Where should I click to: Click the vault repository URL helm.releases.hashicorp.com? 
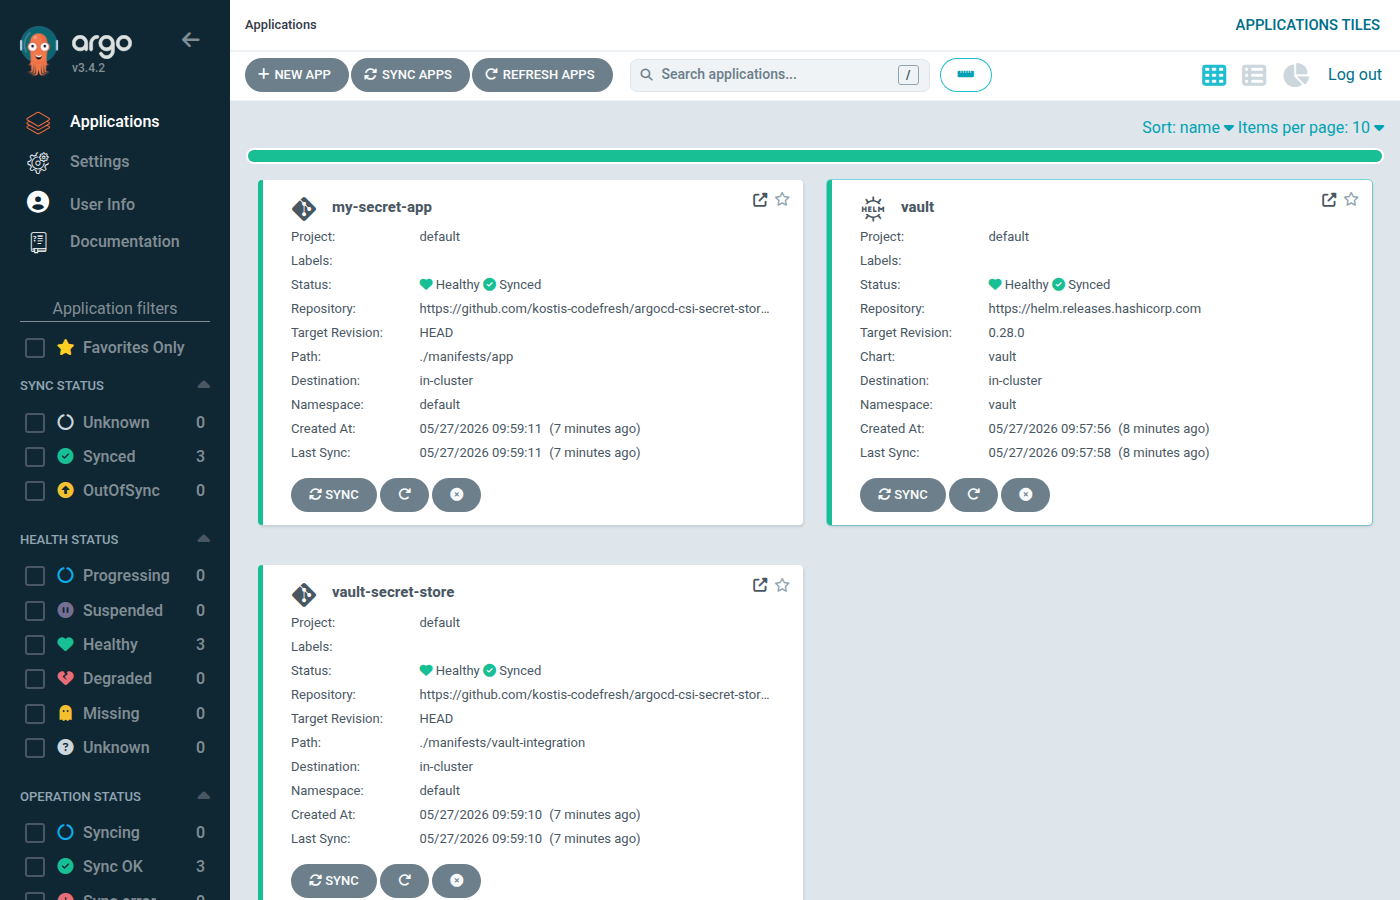[x=1095, y=309]
